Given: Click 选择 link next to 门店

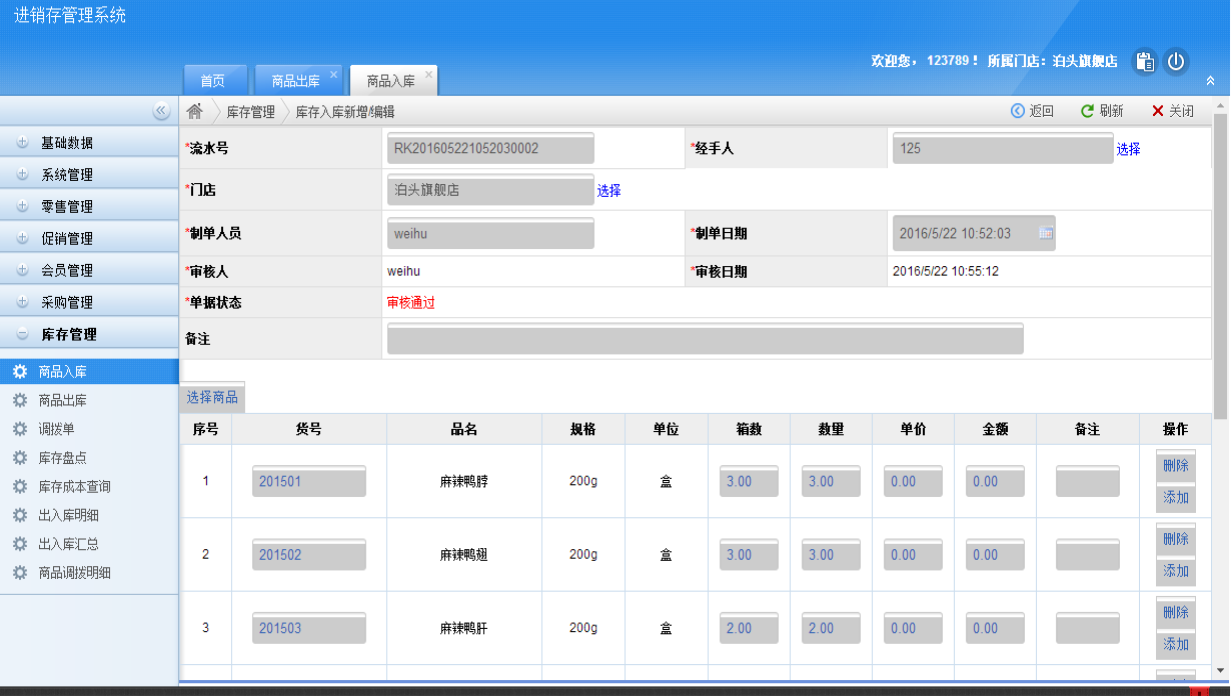Looking at the screenshot, I should (609, 190).
